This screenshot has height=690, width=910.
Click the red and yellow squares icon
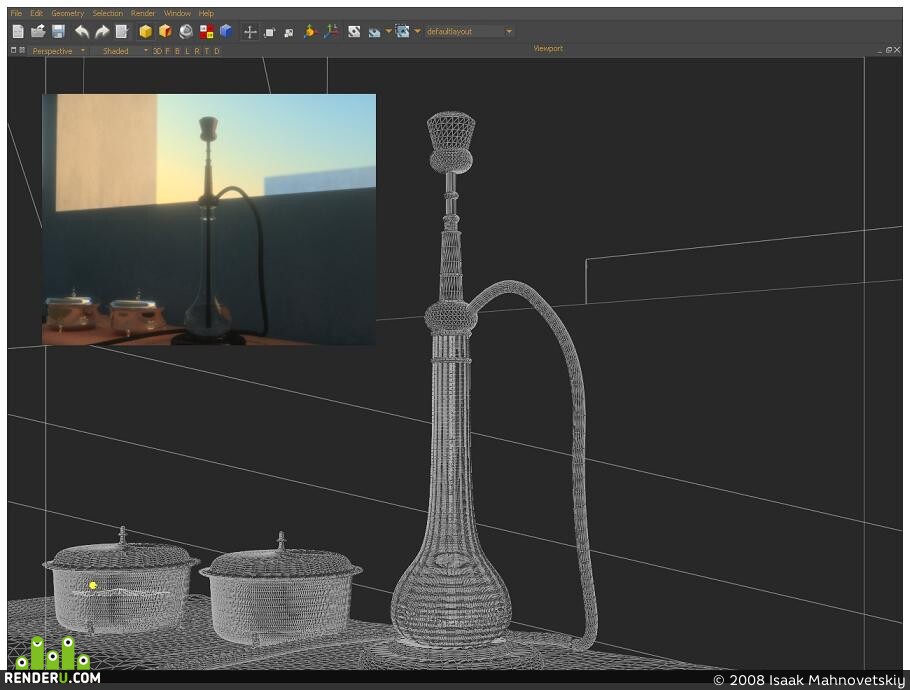[x=207, y=31]
